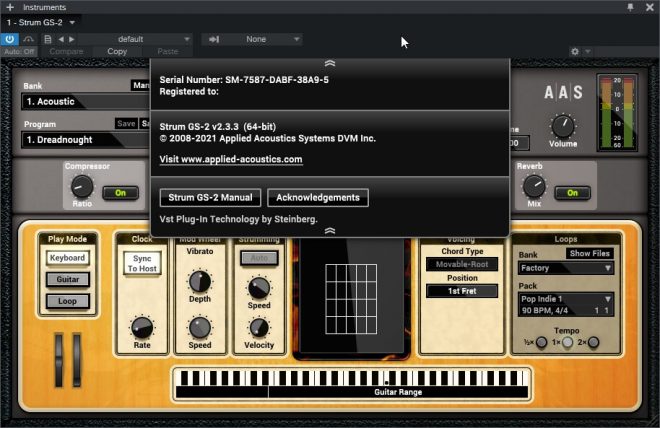Select 1x tempo option
This screenshot has height=428, width=660.
[567, 342]
